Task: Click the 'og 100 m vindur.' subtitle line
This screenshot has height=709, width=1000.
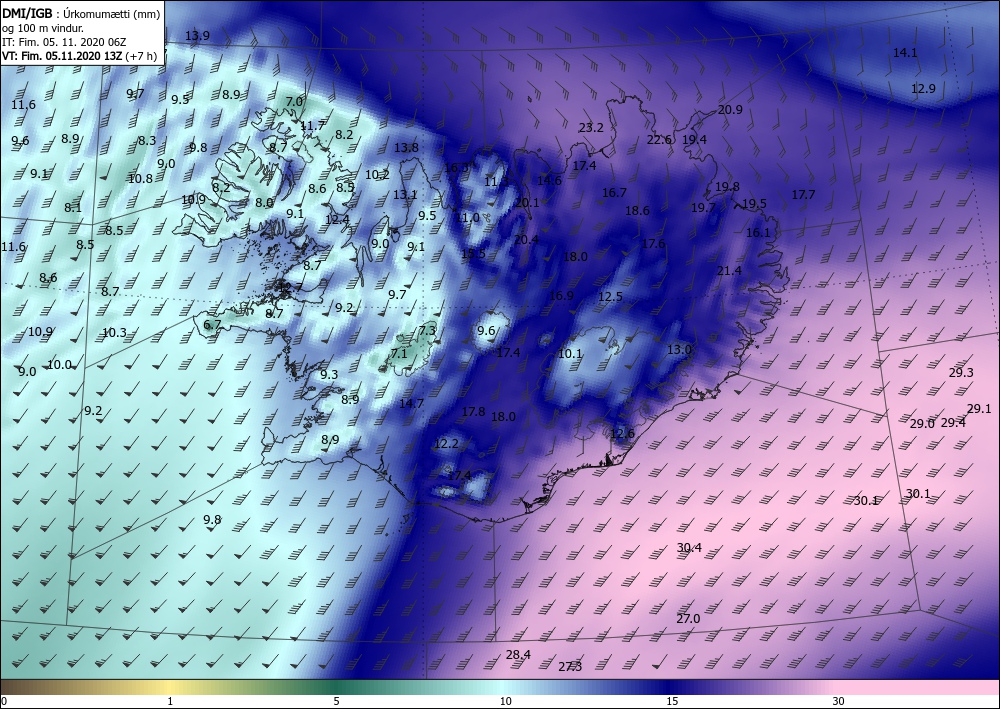Action: (43, 27)
